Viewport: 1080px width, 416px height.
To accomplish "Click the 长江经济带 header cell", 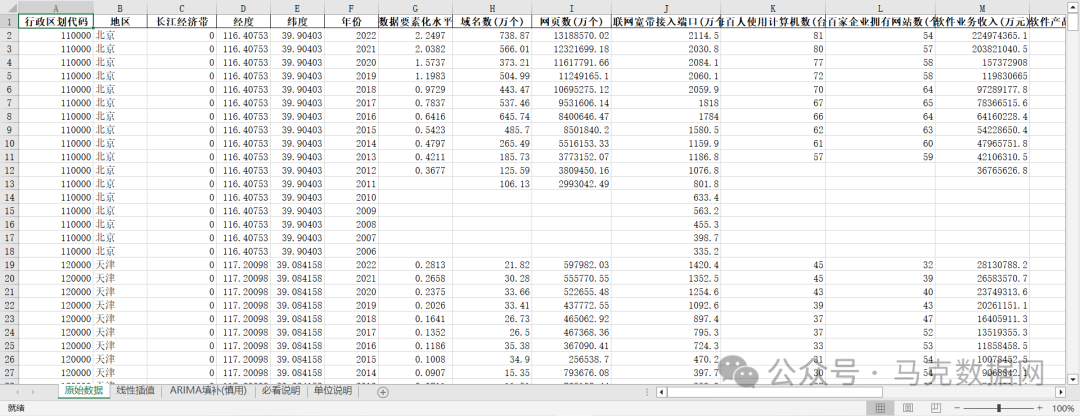I will click(181, 22).
